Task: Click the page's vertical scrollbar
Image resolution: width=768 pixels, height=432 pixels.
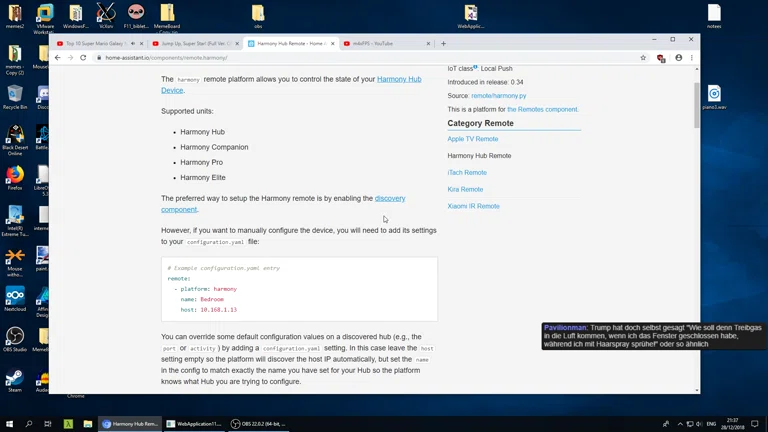Action: tap(696, 105)
